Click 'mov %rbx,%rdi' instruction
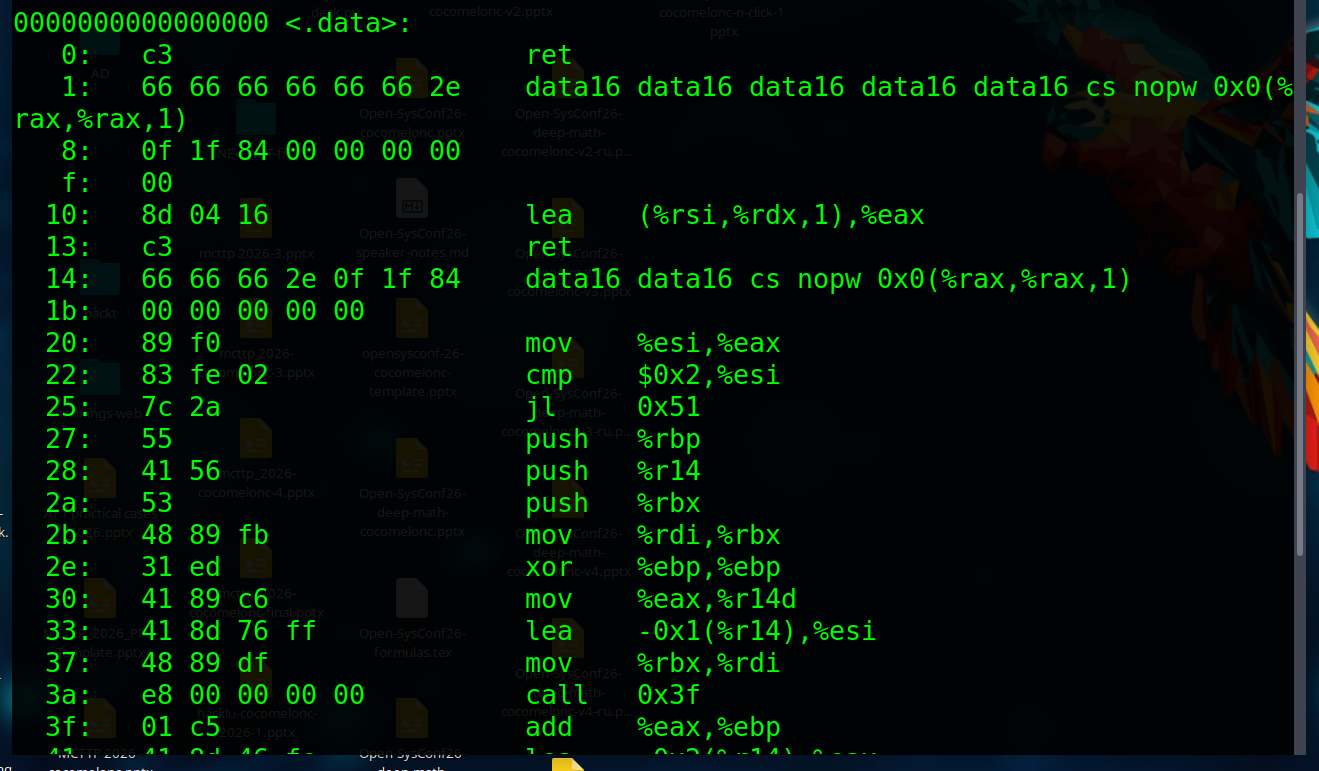Screen dimensions: 1319x771 point(653,663)
